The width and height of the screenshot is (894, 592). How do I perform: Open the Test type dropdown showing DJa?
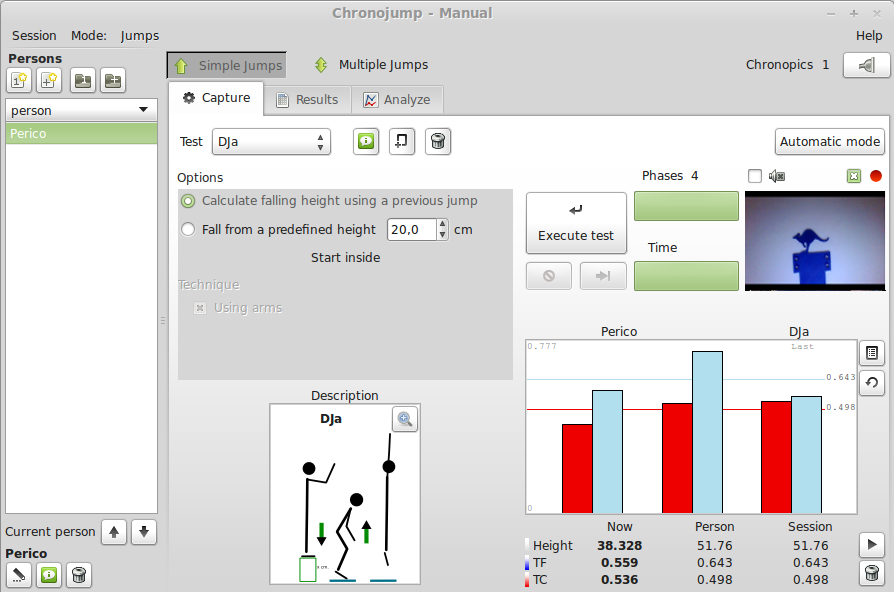tap(271, 142)
